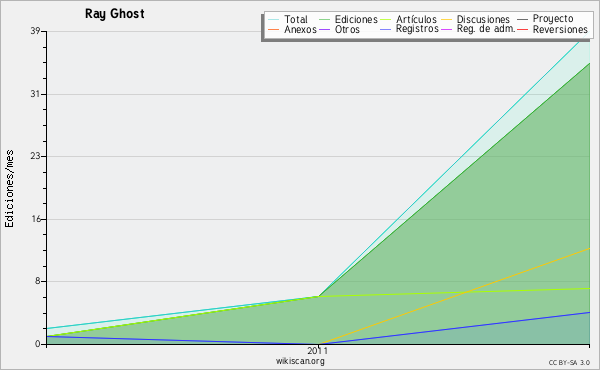This screenshot has width=600, height=370.
Task: Select the Registros legend label
Action: point(417,29)
